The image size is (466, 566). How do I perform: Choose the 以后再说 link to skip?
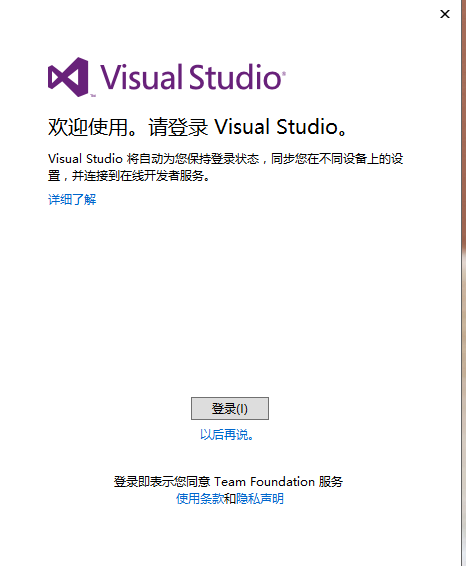(227, 435)
